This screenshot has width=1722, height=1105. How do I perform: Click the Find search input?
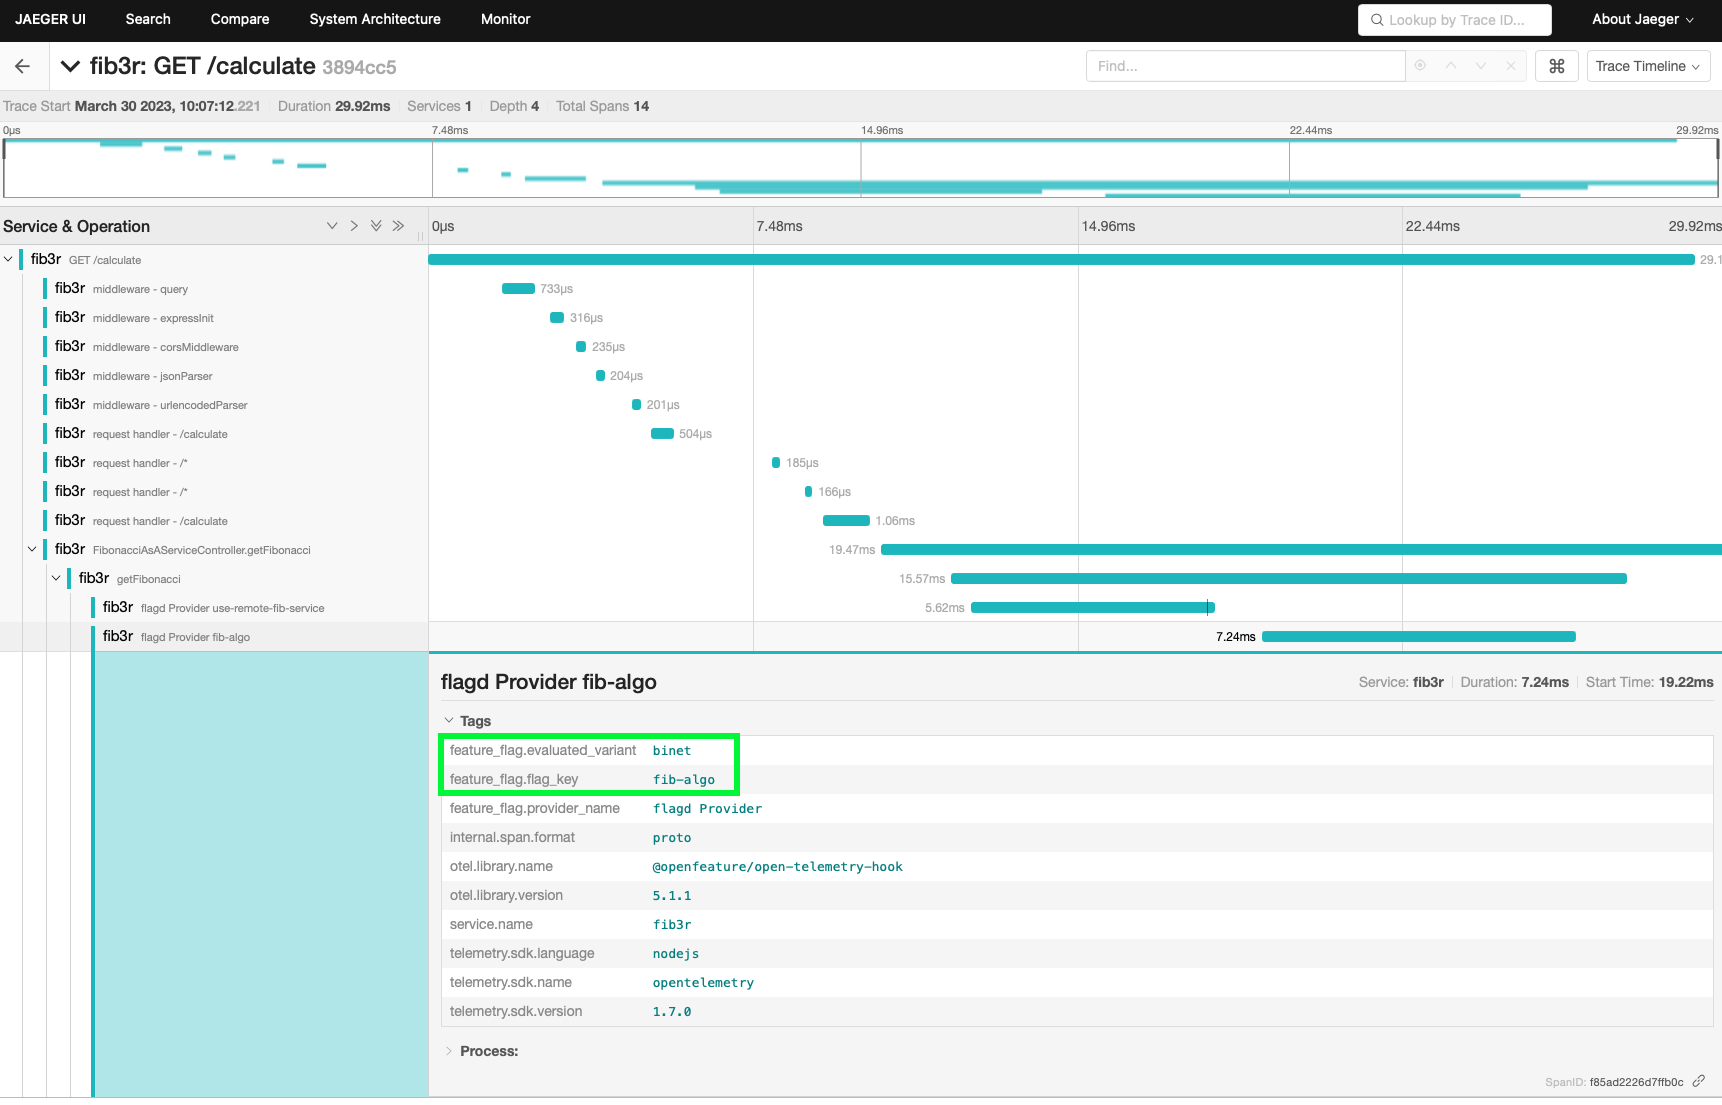1245,66
